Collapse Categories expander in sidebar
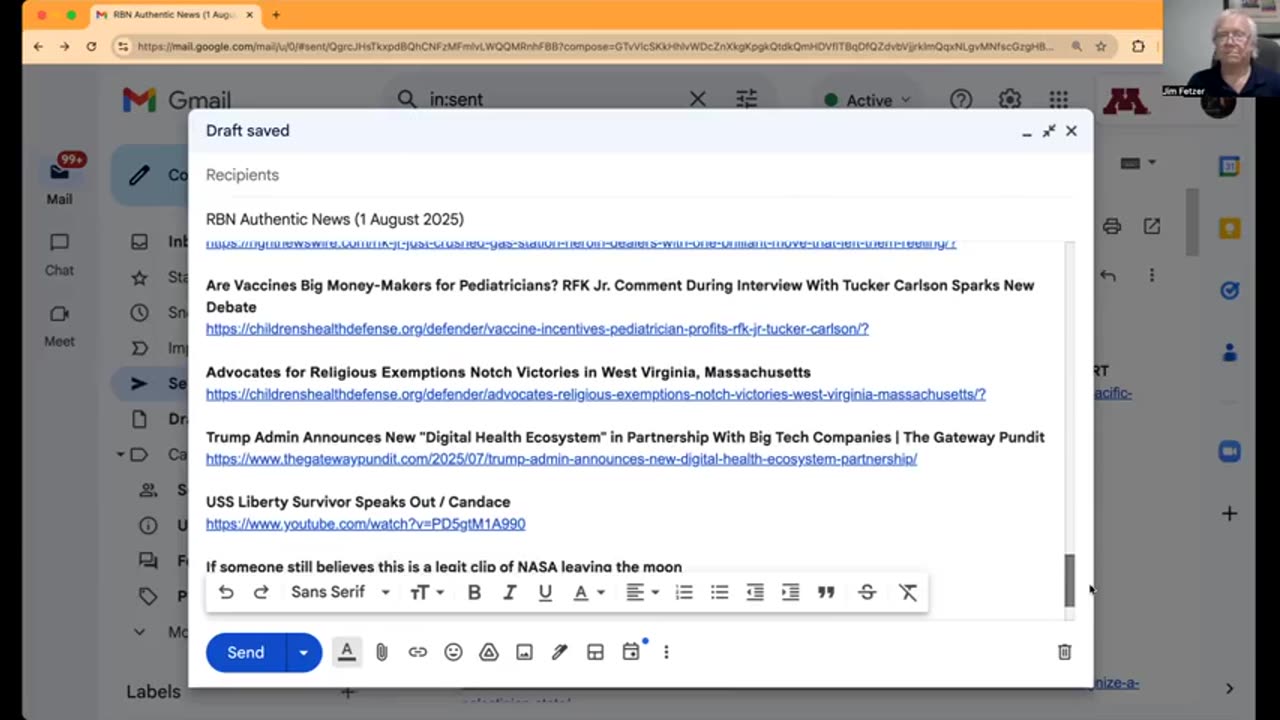Image resolution: width=1280 pixels, height=720 pixels. pyautogui.click(x=121, y=455)
